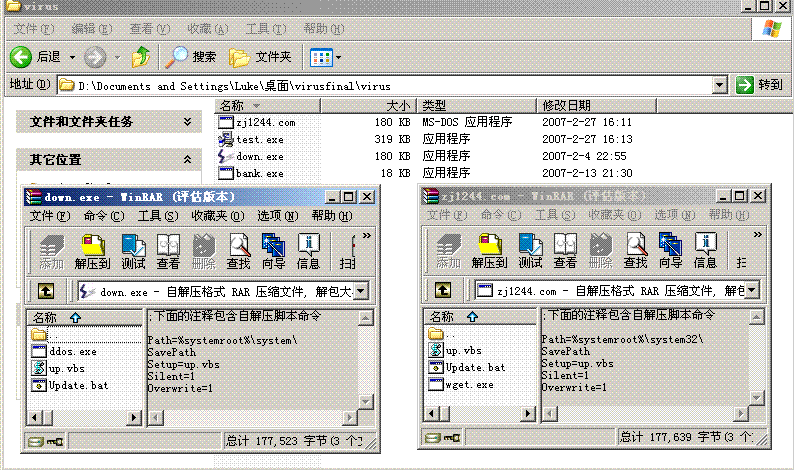794x470 pixels.
Task: Toggle the 文件夹 folders pane button
Action: pyautogui.click(x=261, y=57)
